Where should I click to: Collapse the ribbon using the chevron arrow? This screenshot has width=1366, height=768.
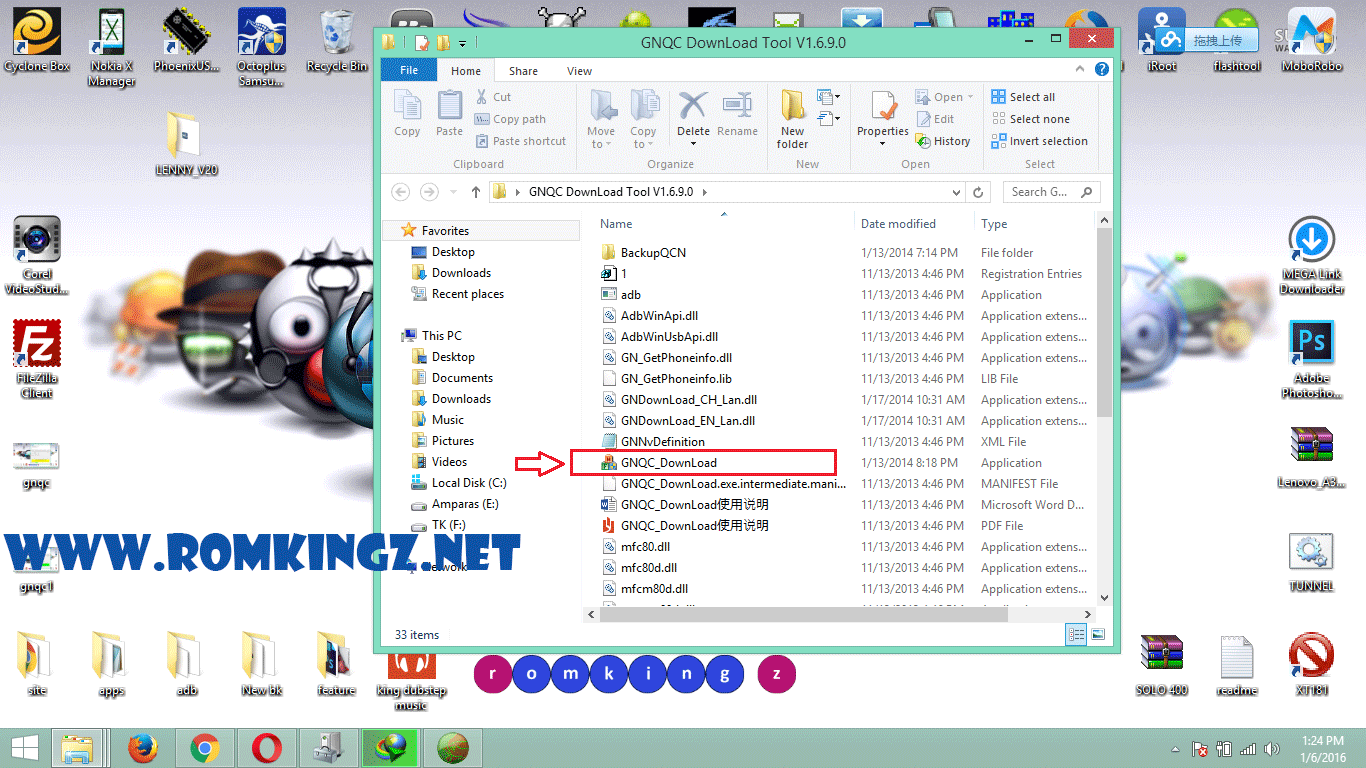(1081, 70)
